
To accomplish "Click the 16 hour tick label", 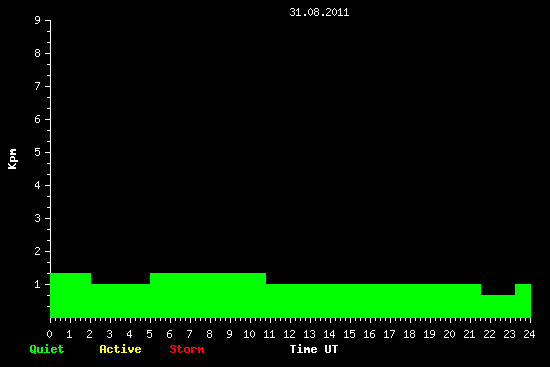I will coord(369,334).
